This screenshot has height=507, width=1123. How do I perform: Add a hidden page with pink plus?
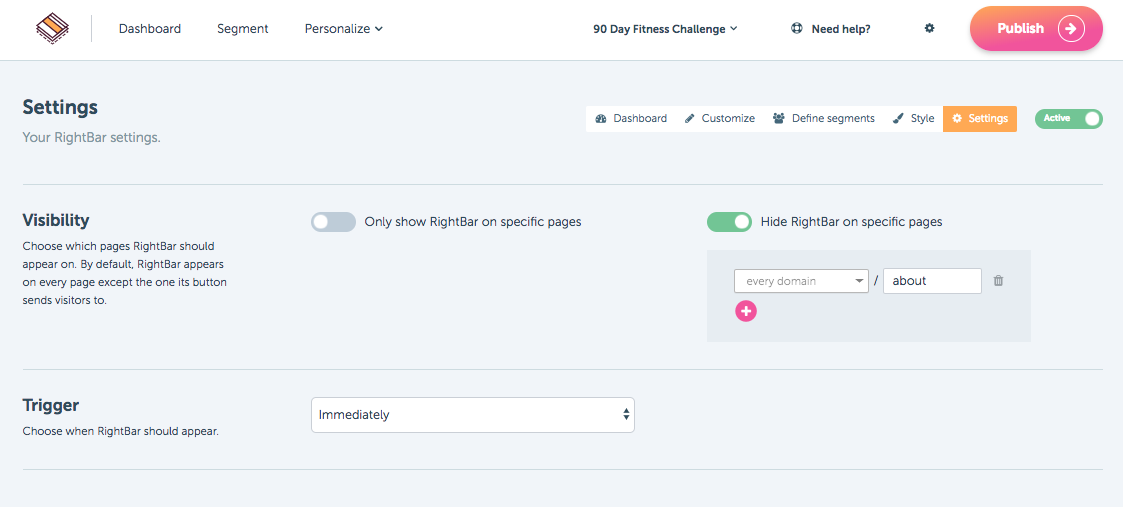[x=746, y=311]
